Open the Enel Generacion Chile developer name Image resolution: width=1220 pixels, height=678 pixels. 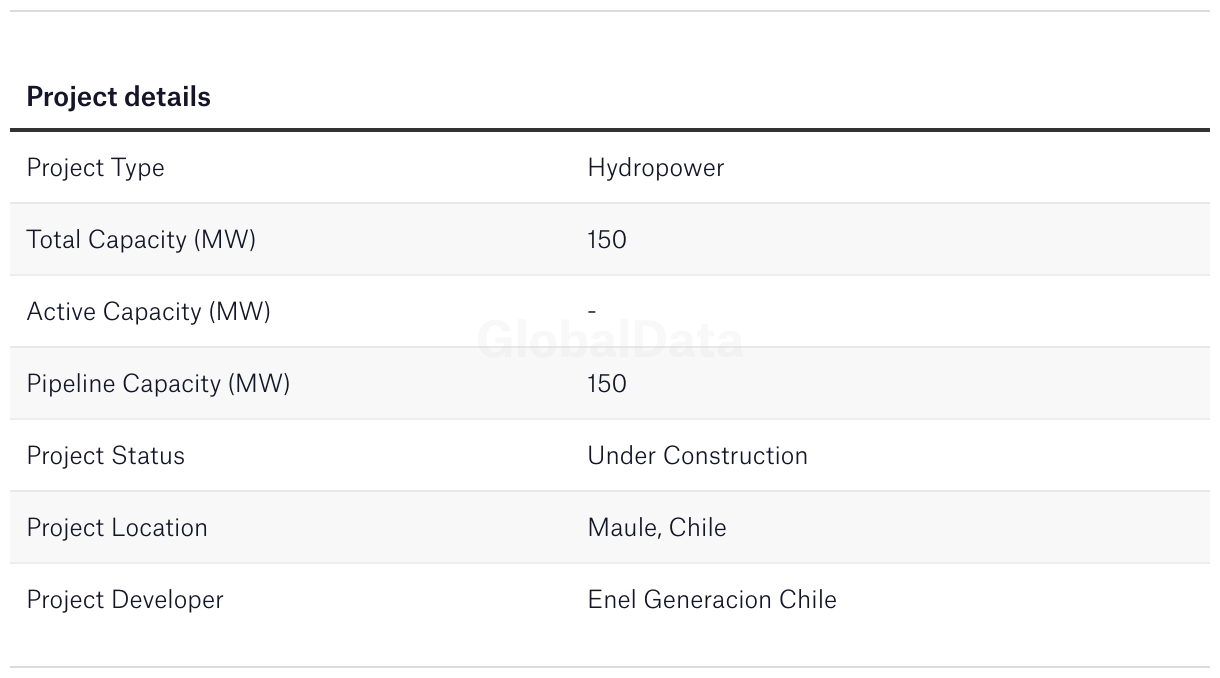click(x=712, y=600)
